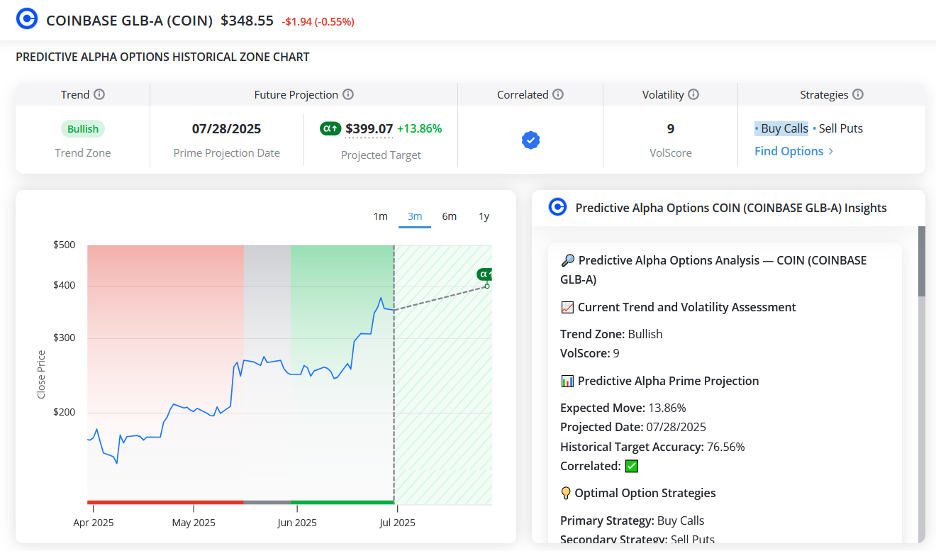
Task: Click the alpha target marker on the chart projection
Action: 484,274
